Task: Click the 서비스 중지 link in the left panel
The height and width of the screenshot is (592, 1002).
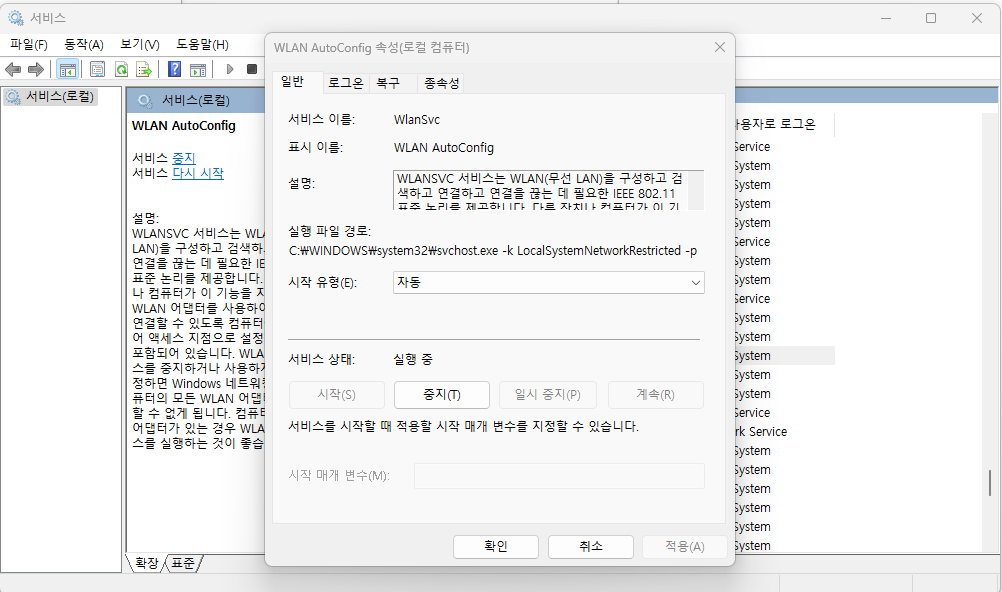Action: [x=184, y=158]
